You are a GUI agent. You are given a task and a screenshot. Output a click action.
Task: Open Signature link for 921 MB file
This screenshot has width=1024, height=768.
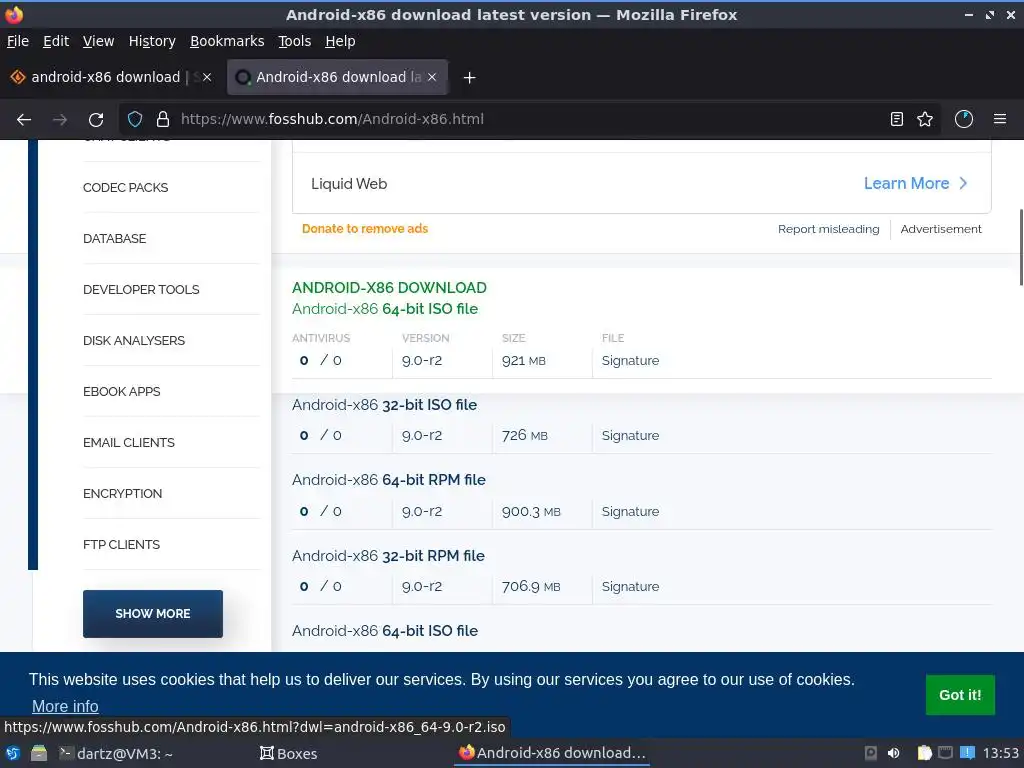pos(630,360)
